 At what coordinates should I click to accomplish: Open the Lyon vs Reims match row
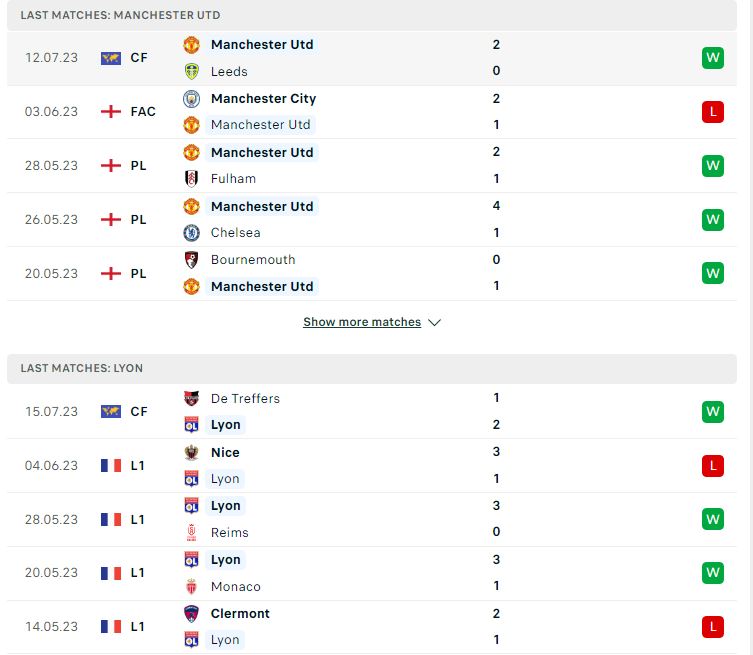click(372, 519)
